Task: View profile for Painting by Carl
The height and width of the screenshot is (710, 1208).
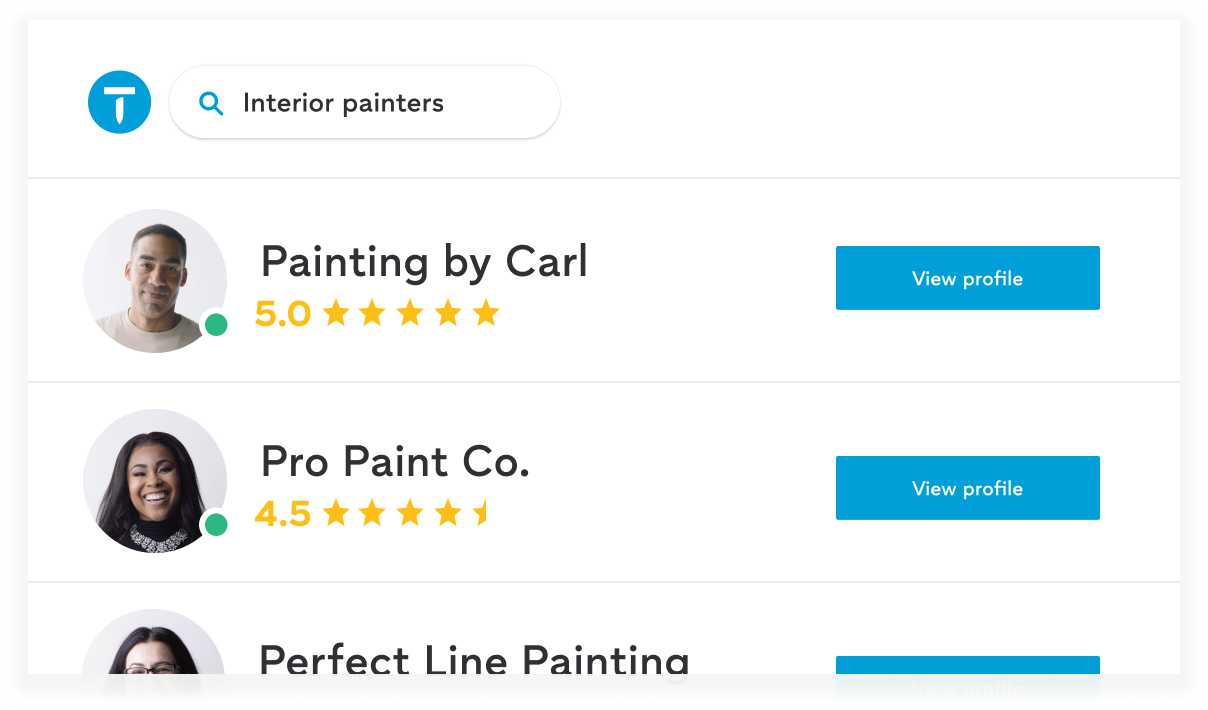Action: [x=967, y=278]
